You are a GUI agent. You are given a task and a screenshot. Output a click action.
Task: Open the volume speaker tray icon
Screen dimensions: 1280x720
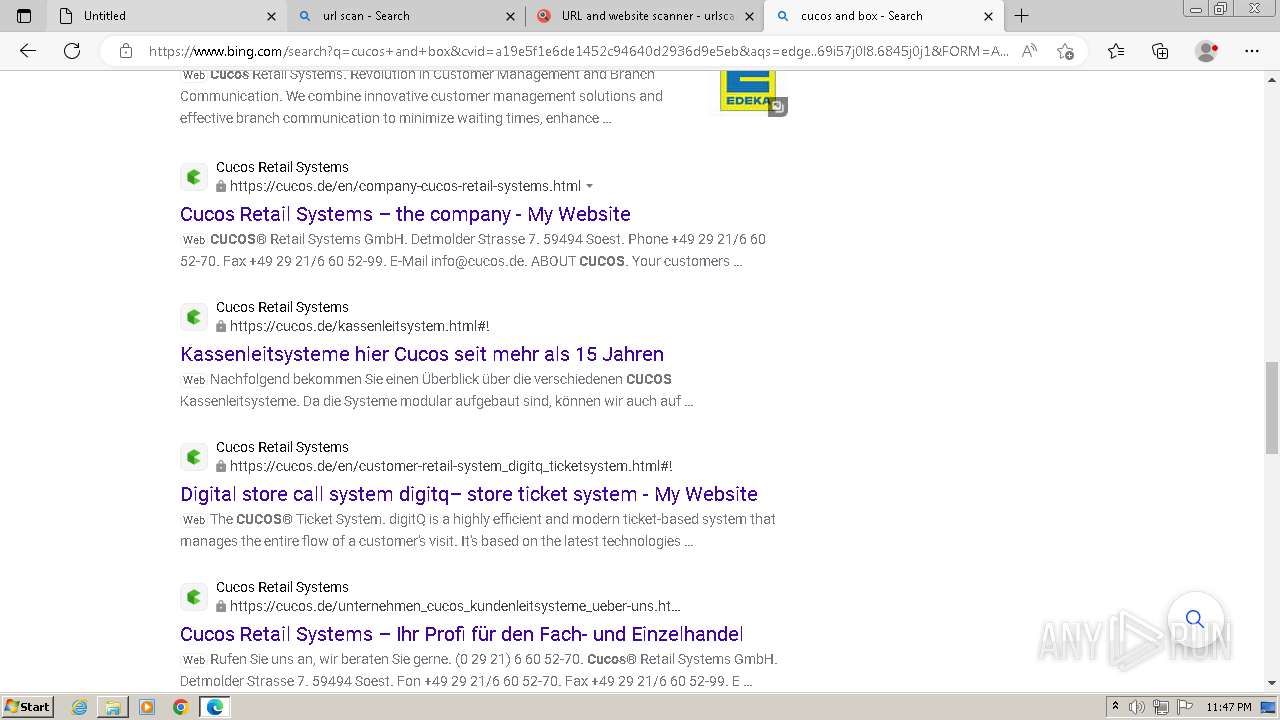1137,707
